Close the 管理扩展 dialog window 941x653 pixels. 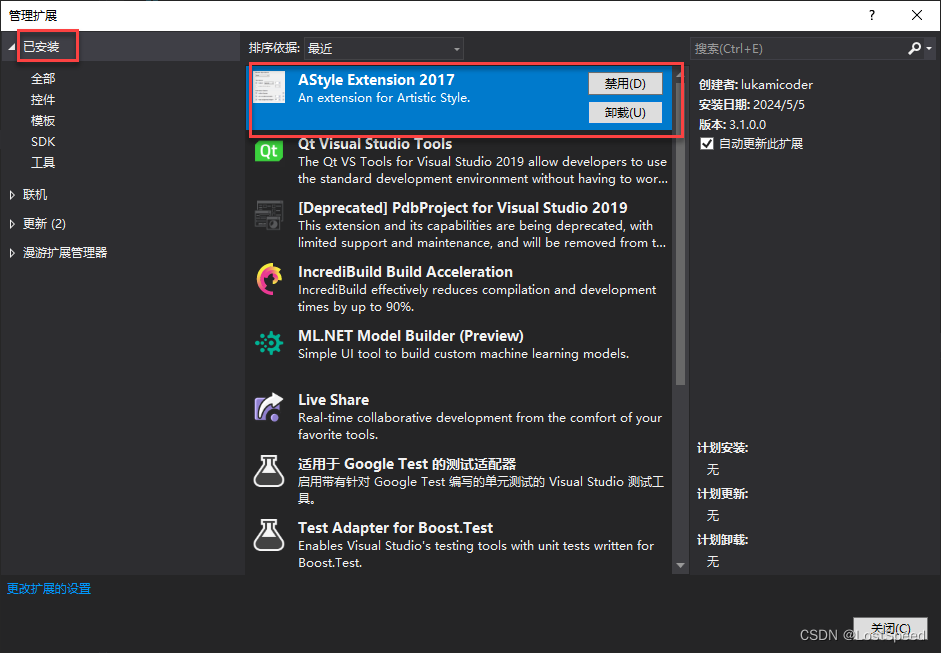click(x=917, y=16)
